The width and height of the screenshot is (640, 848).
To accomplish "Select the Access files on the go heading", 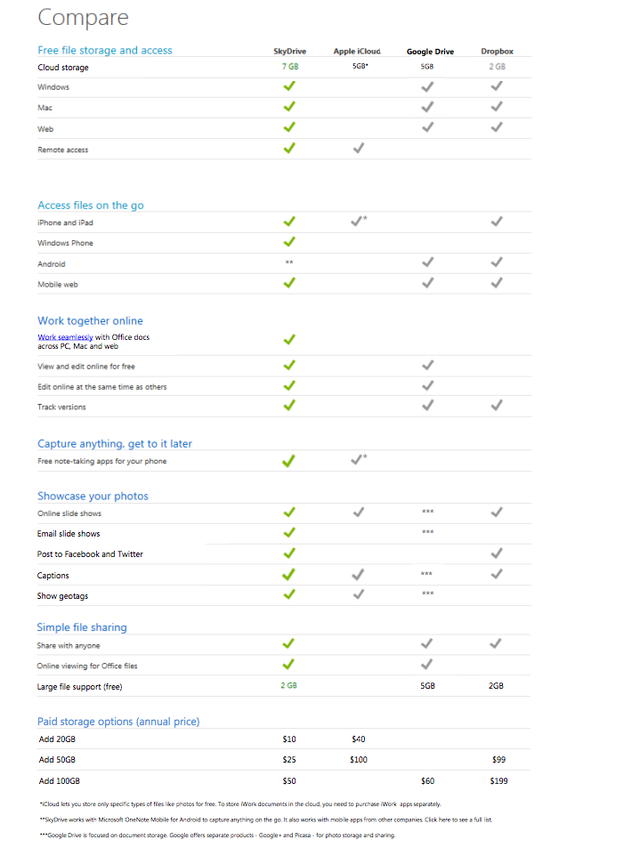I will click(90, 206).
